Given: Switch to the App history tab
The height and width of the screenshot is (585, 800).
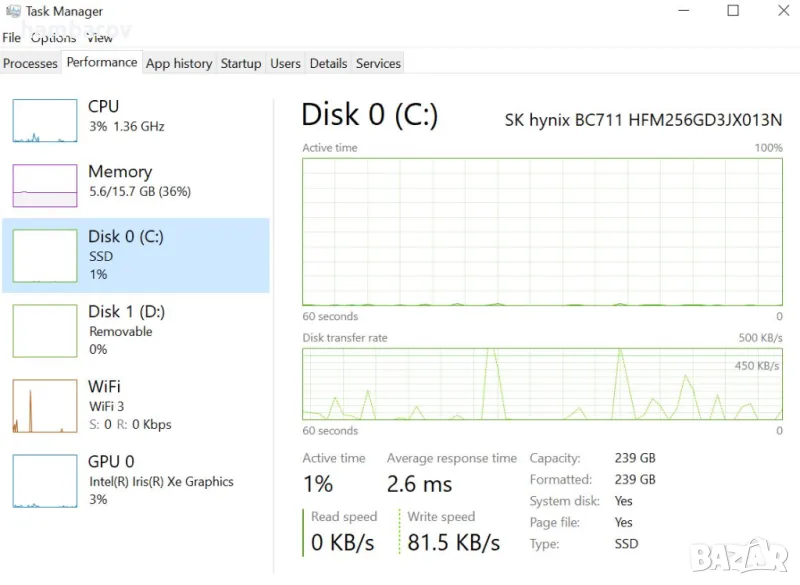Looking at the screenshot, I should 179,63.
